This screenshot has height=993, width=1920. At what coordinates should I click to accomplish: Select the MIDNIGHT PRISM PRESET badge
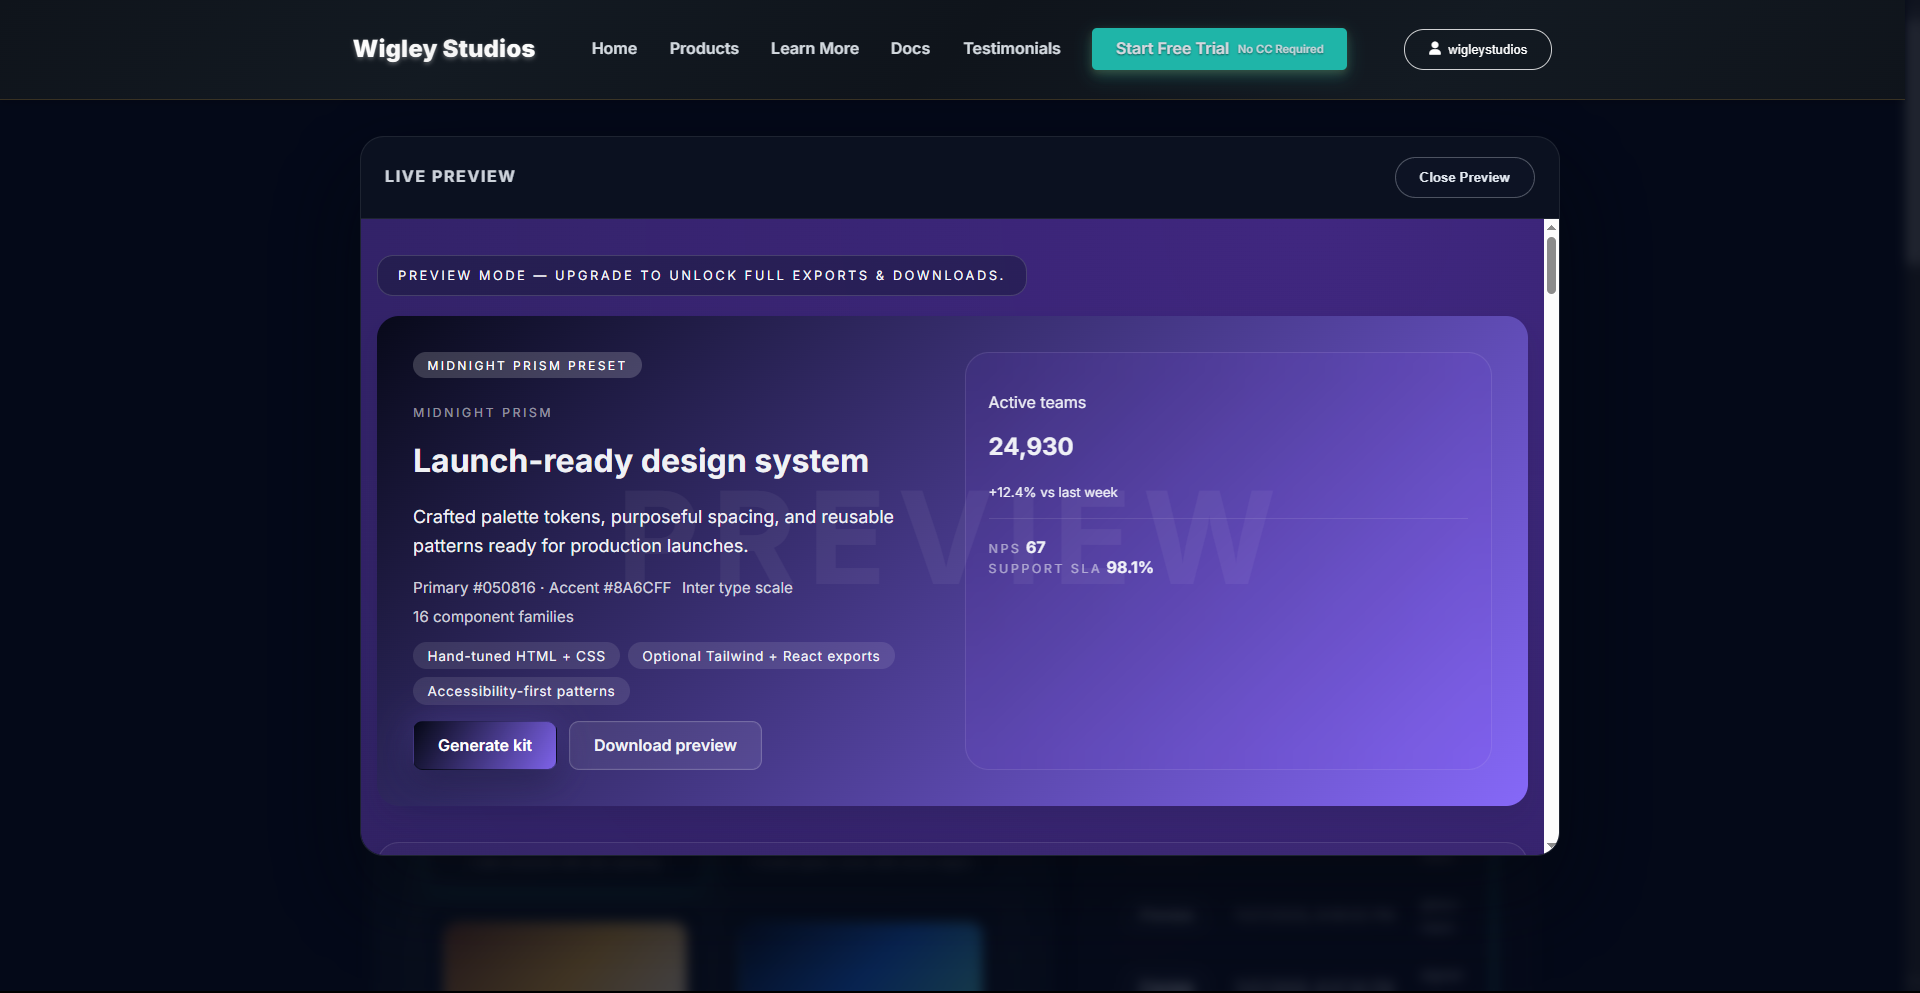click(x=527, y=365)
